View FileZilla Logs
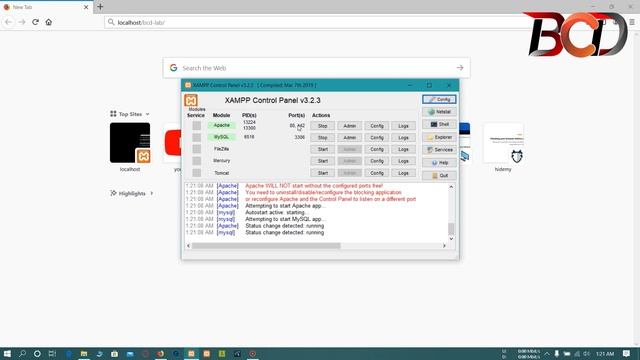Viewport: 640px width, 360px height. (x=403, y=149)
